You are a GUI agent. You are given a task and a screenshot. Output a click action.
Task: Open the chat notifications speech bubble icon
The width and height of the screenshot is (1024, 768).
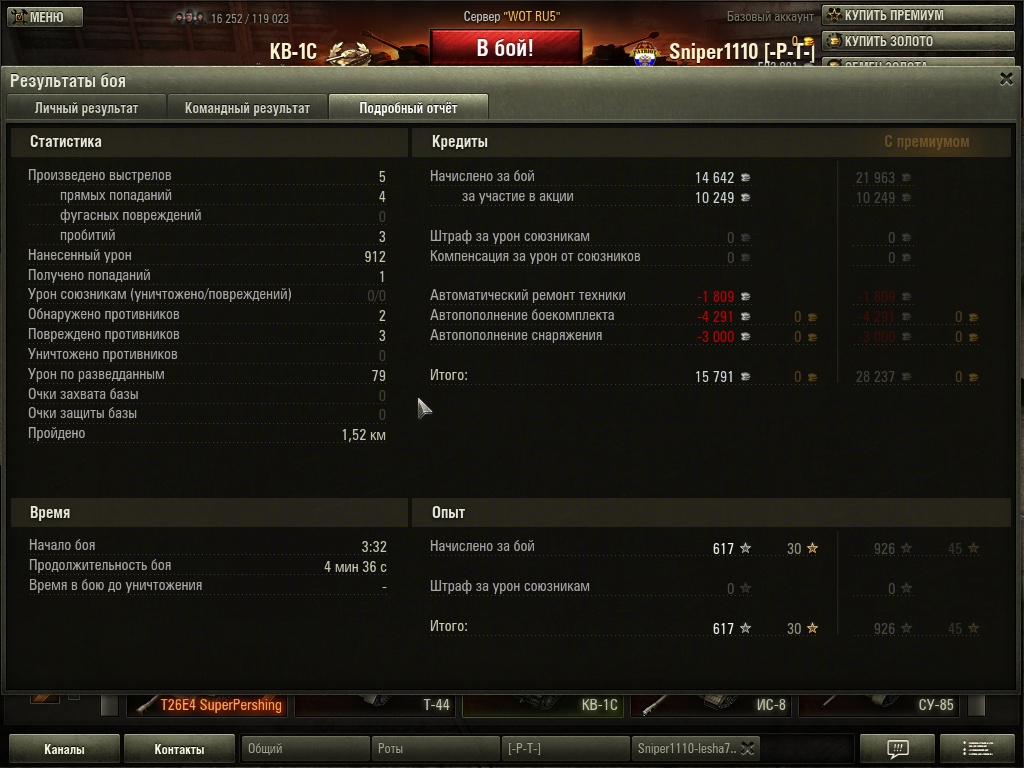pos(898,748)
